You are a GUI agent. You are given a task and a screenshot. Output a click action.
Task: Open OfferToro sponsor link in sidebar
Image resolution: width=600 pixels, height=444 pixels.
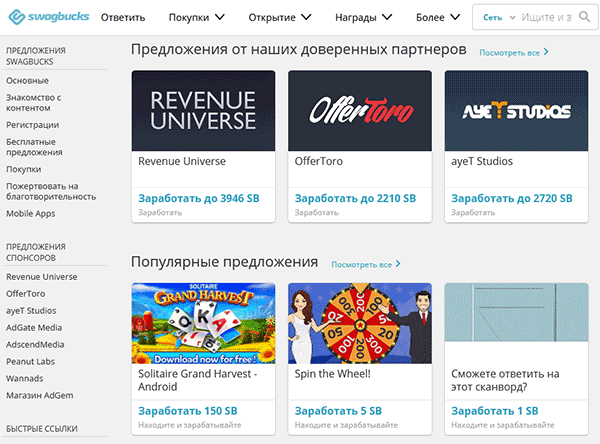(26, 294)
